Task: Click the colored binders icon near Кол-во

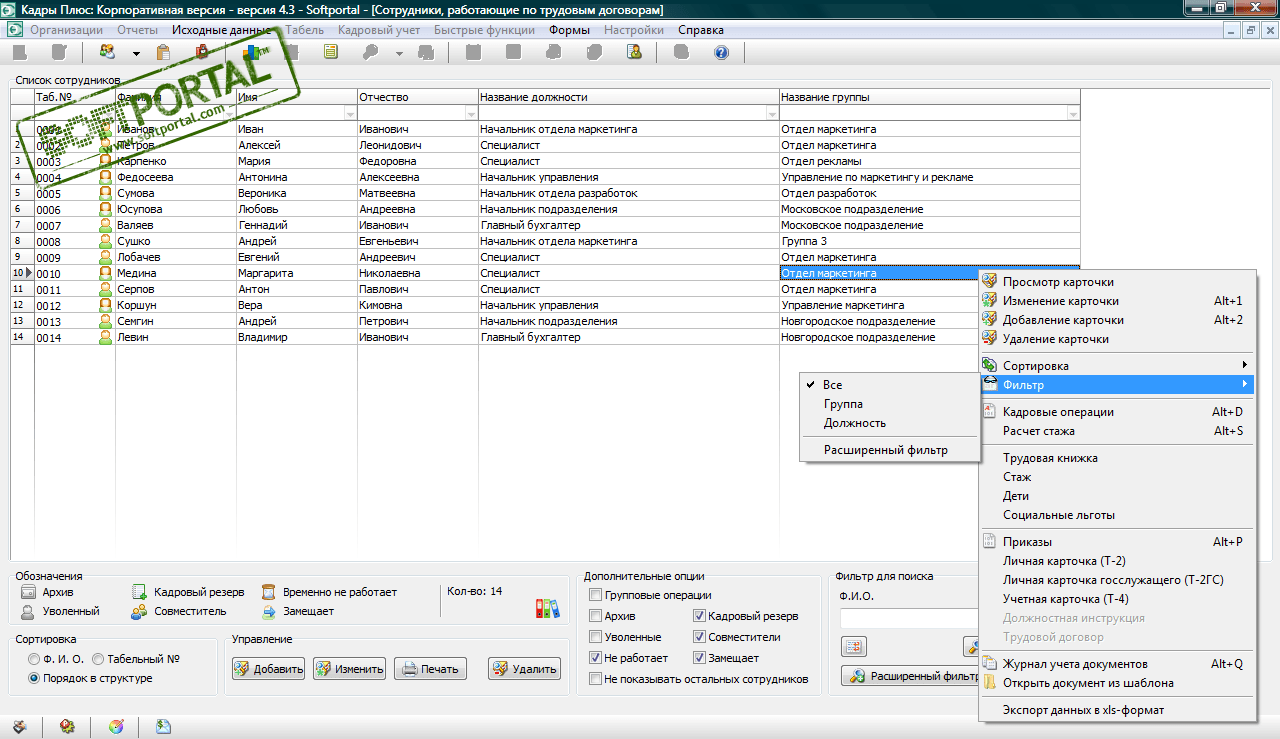Action: point(547,608)
